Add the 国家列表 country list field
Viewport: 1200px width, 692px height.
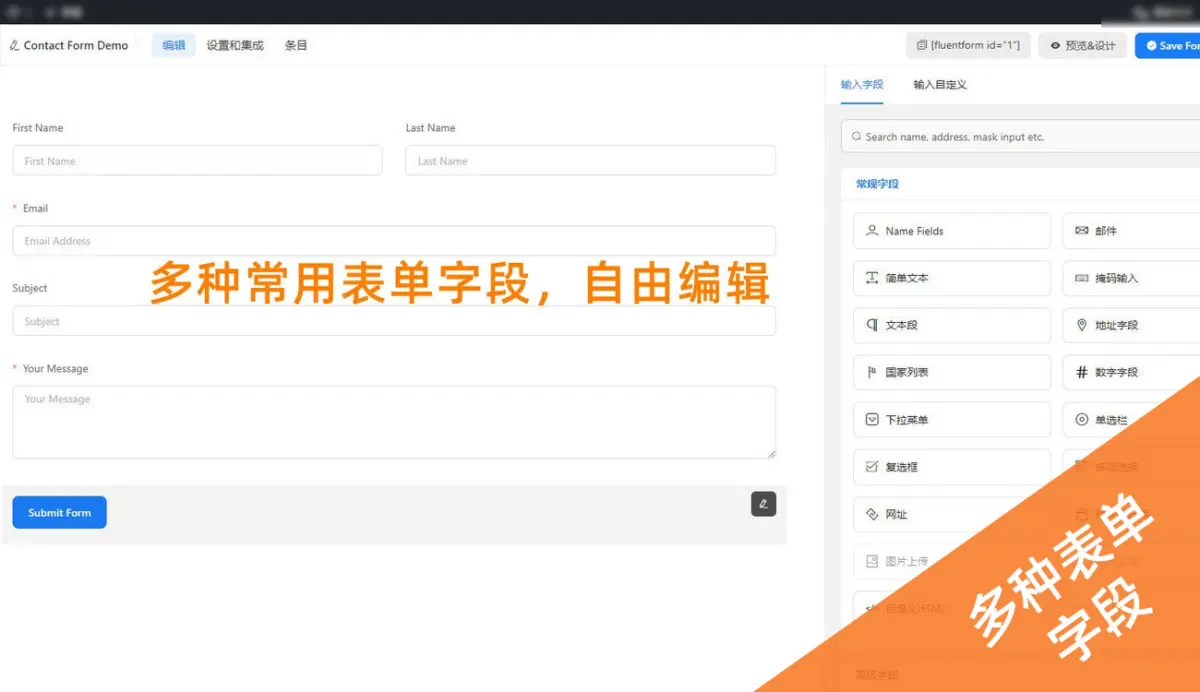tap(950, 372)
